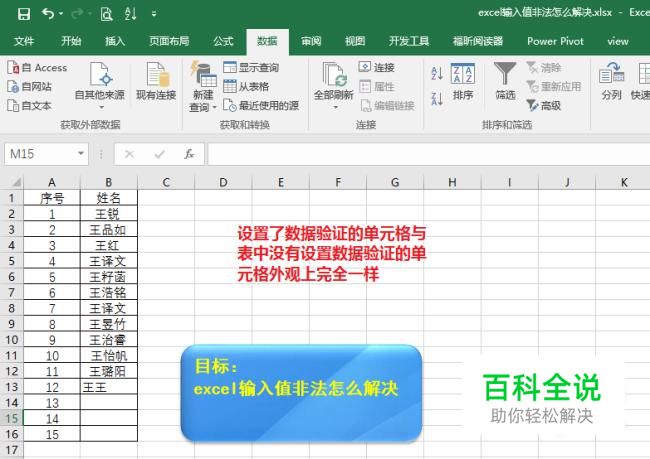Click the sort A-Z quick access icon

click(131, 14)
